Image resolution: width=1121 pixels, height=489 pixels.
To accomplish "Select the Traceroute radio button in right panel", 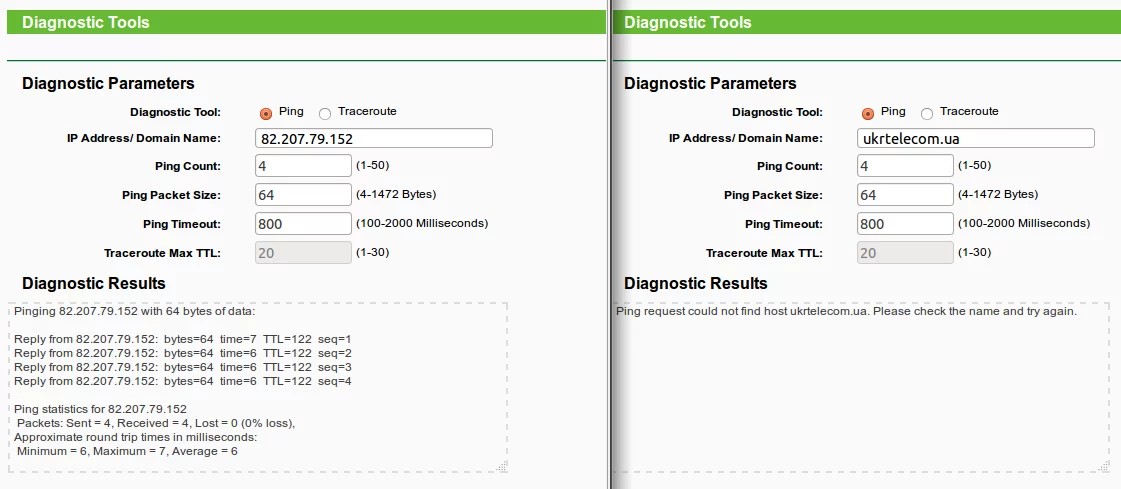I will [927, 113].
